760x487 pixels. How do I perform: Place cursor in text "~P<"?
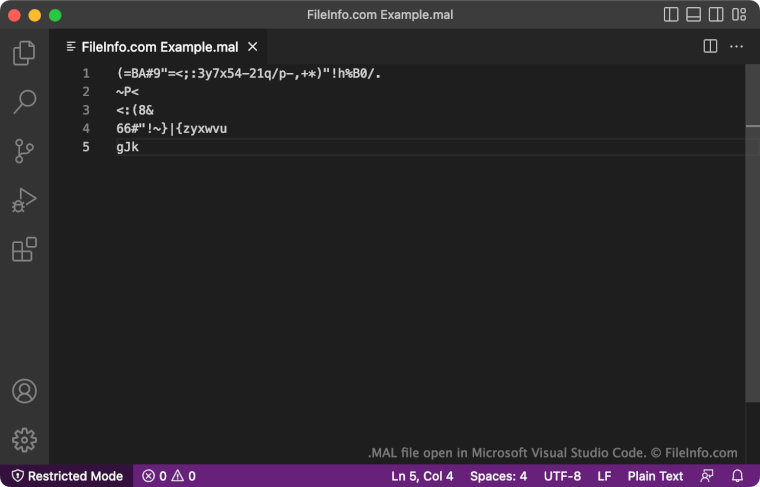pos(127,92)
